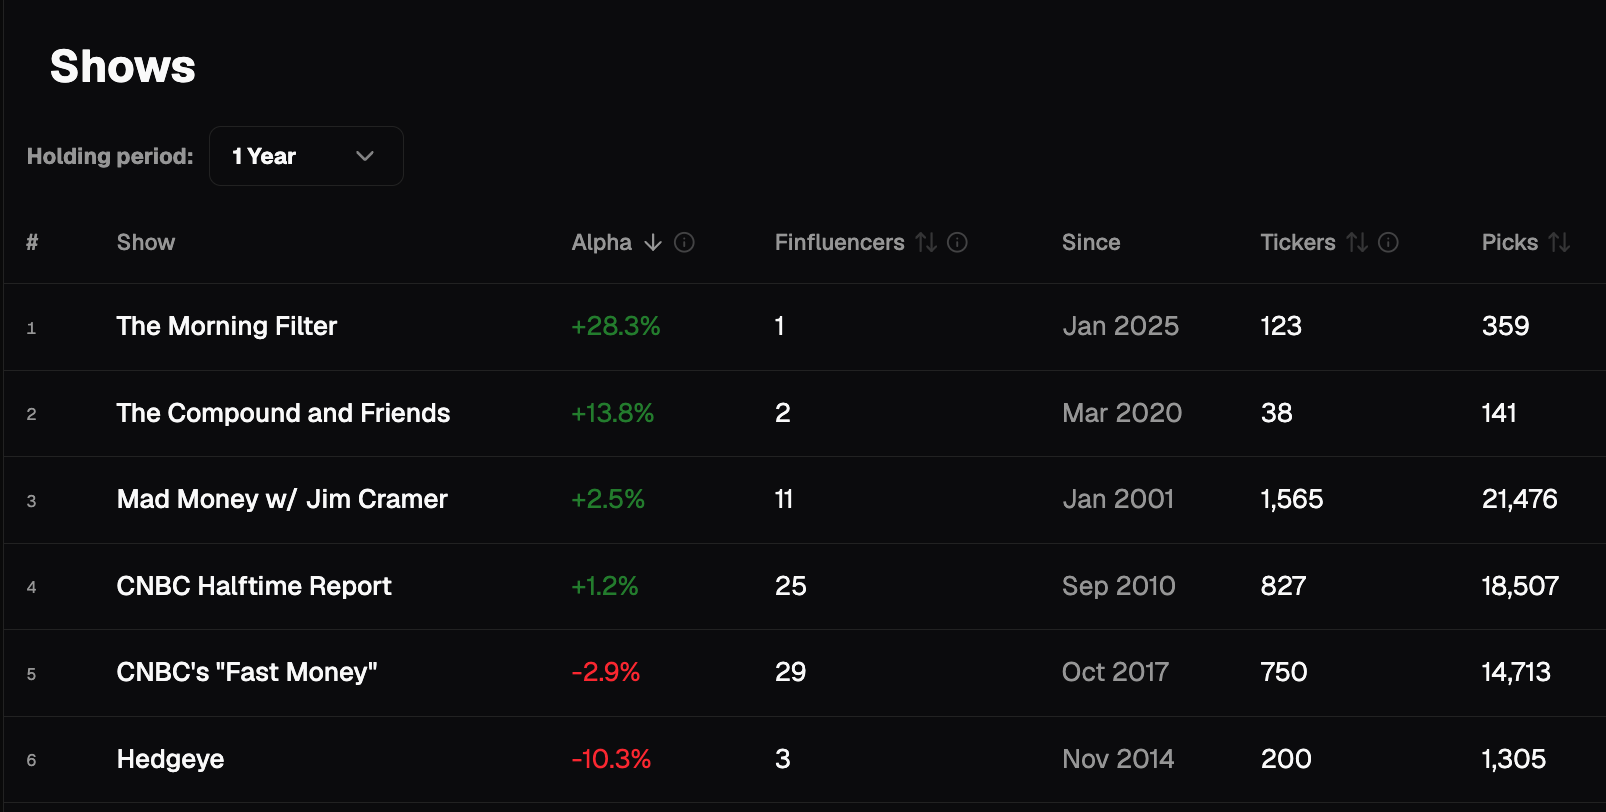Sort by Picks using the arrows icon
Viewport: 1606px width, 812px height.
[x=1559, y=242]
